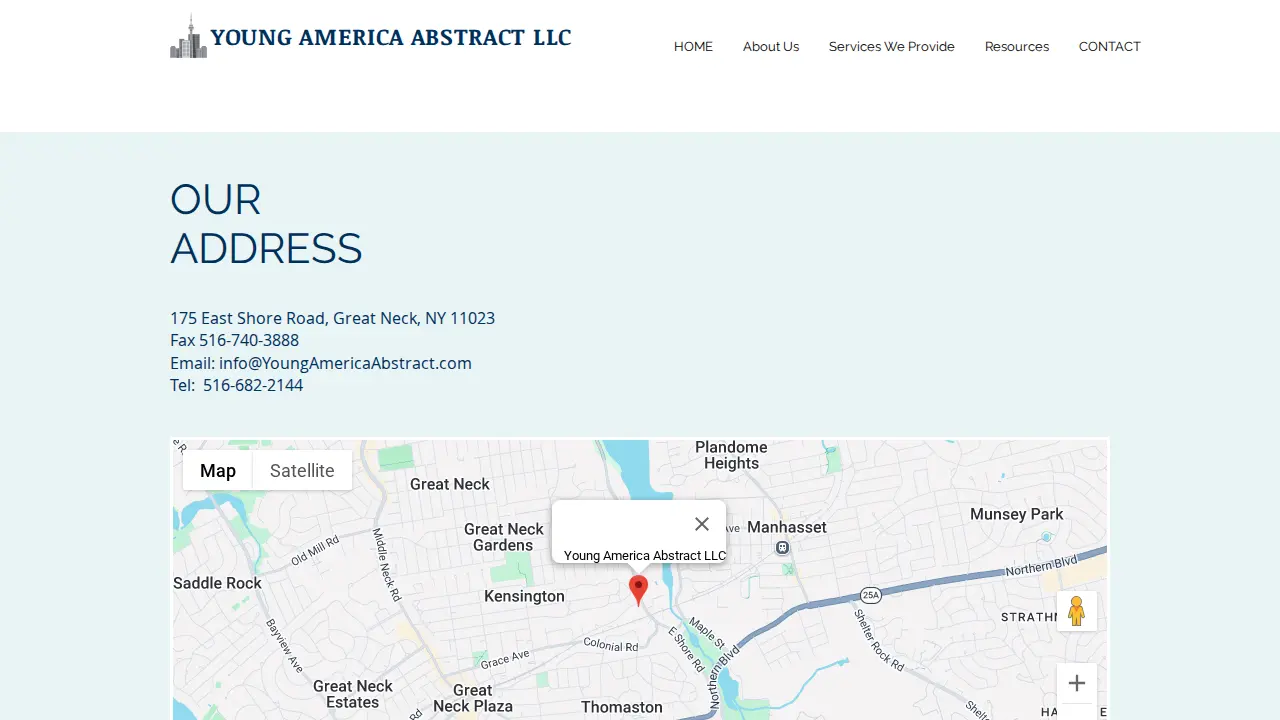Viewport: 1280px width, 720px height.
Task: Click the Munsey Park map label
Action: (x=1017, y=514)
